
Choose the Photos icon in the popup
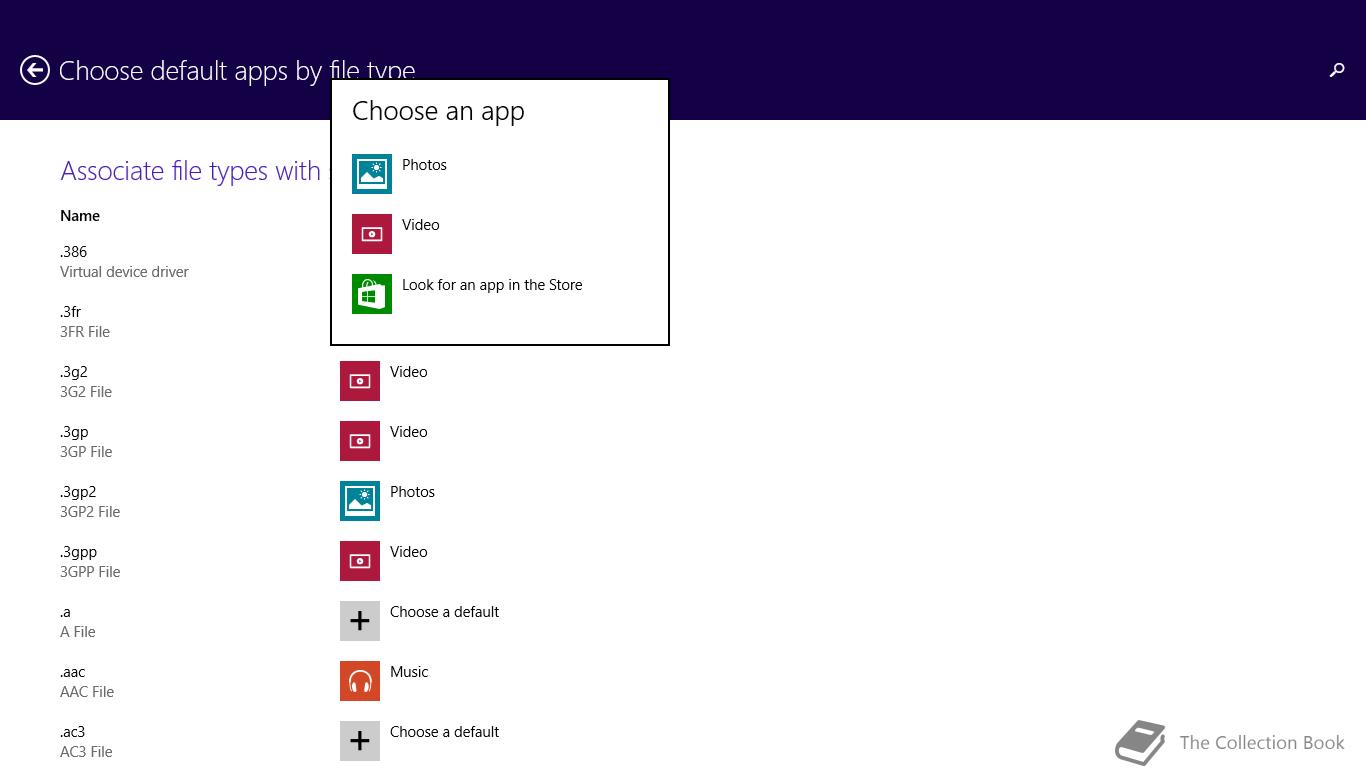tap(372, 174)
